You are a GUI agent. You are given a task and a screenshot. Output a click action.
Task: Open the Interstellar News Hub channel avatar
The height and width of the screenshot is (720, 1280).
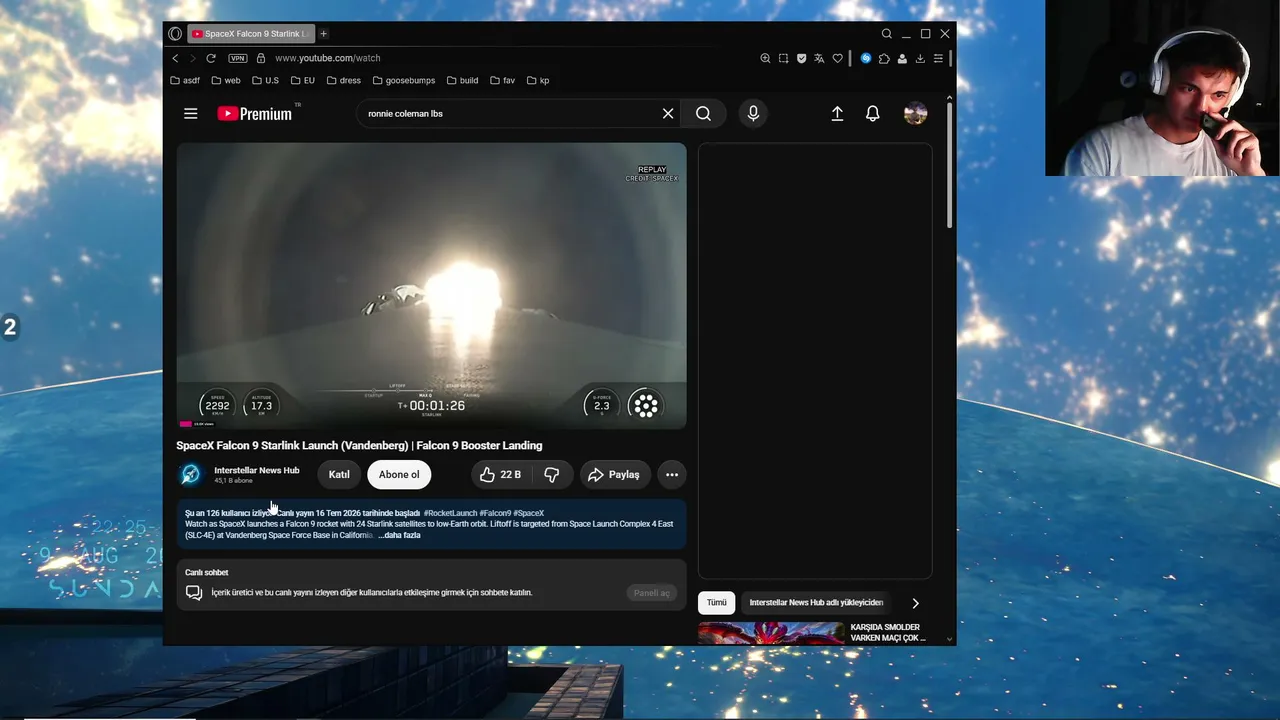pos(190,475)
